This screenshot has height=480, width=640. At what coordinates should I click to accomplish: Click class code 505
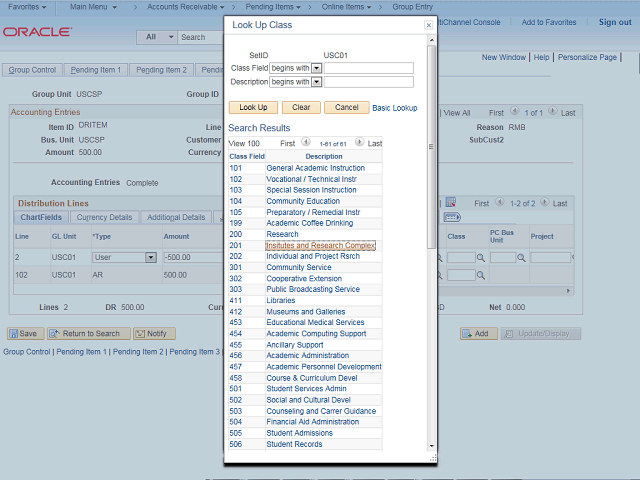point(236,433)
